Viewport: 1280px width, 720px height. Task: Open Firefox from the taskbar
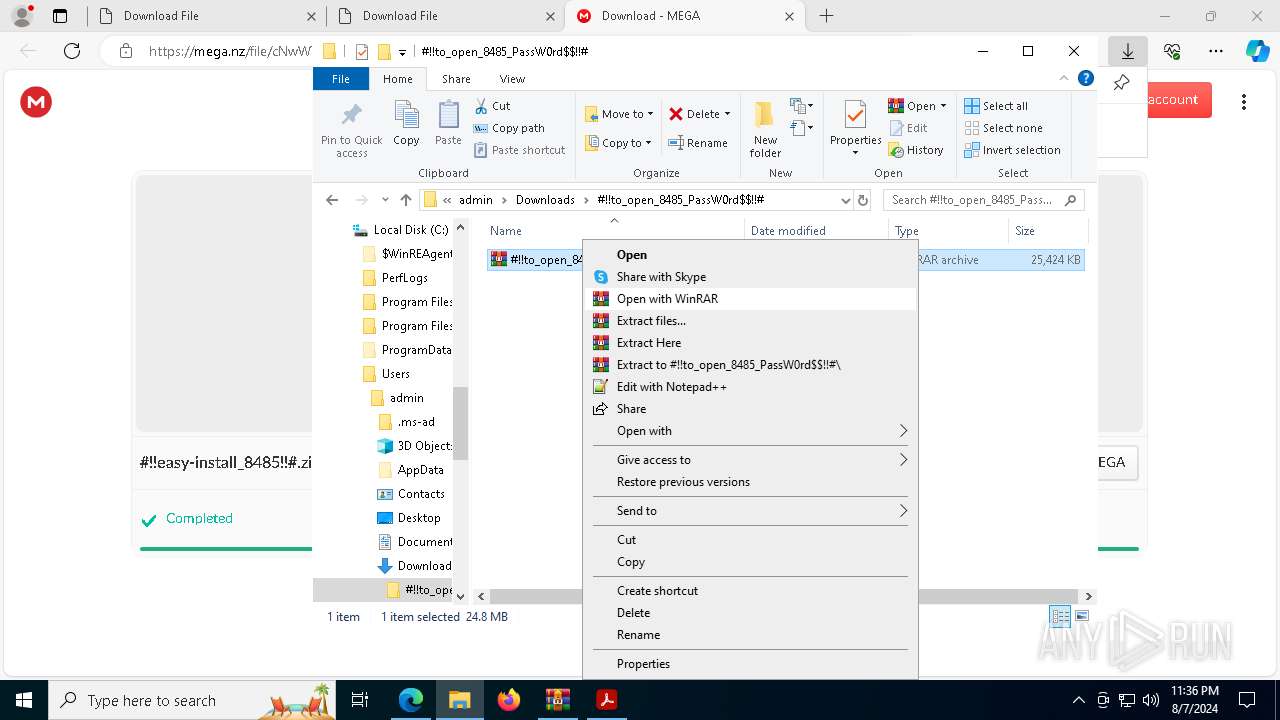tap(509, 700)
